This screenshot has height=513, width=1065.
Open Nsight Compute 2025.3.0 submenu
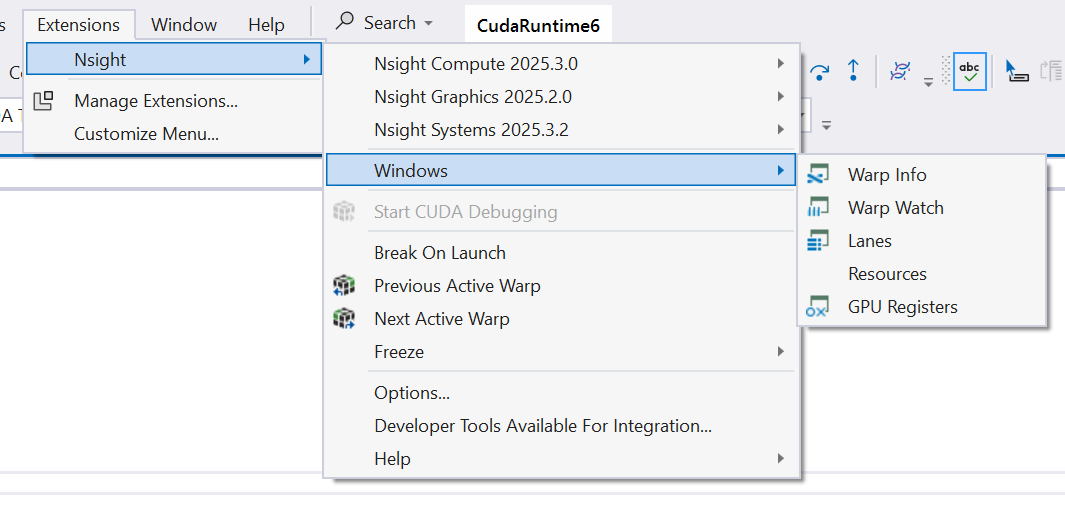[x=561, y=64]
